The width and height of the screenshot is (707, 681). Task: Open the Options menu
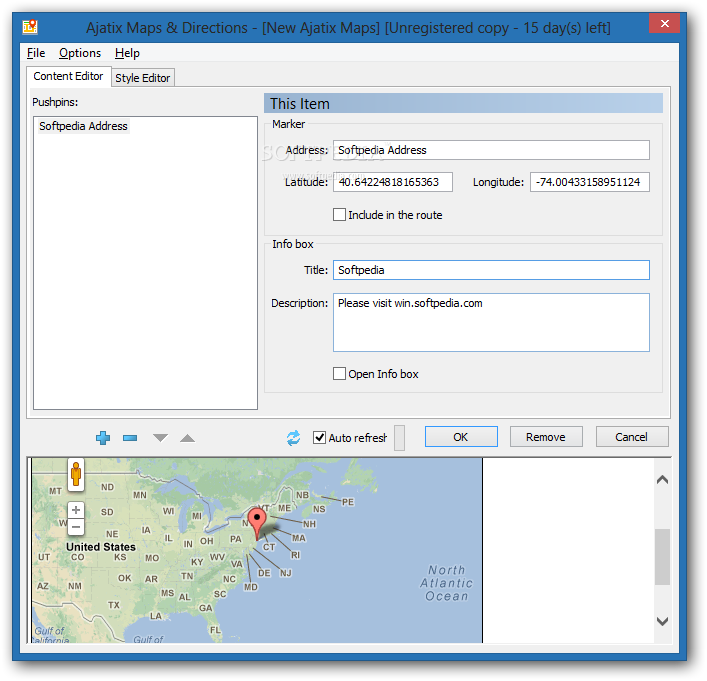coord(80,53)
